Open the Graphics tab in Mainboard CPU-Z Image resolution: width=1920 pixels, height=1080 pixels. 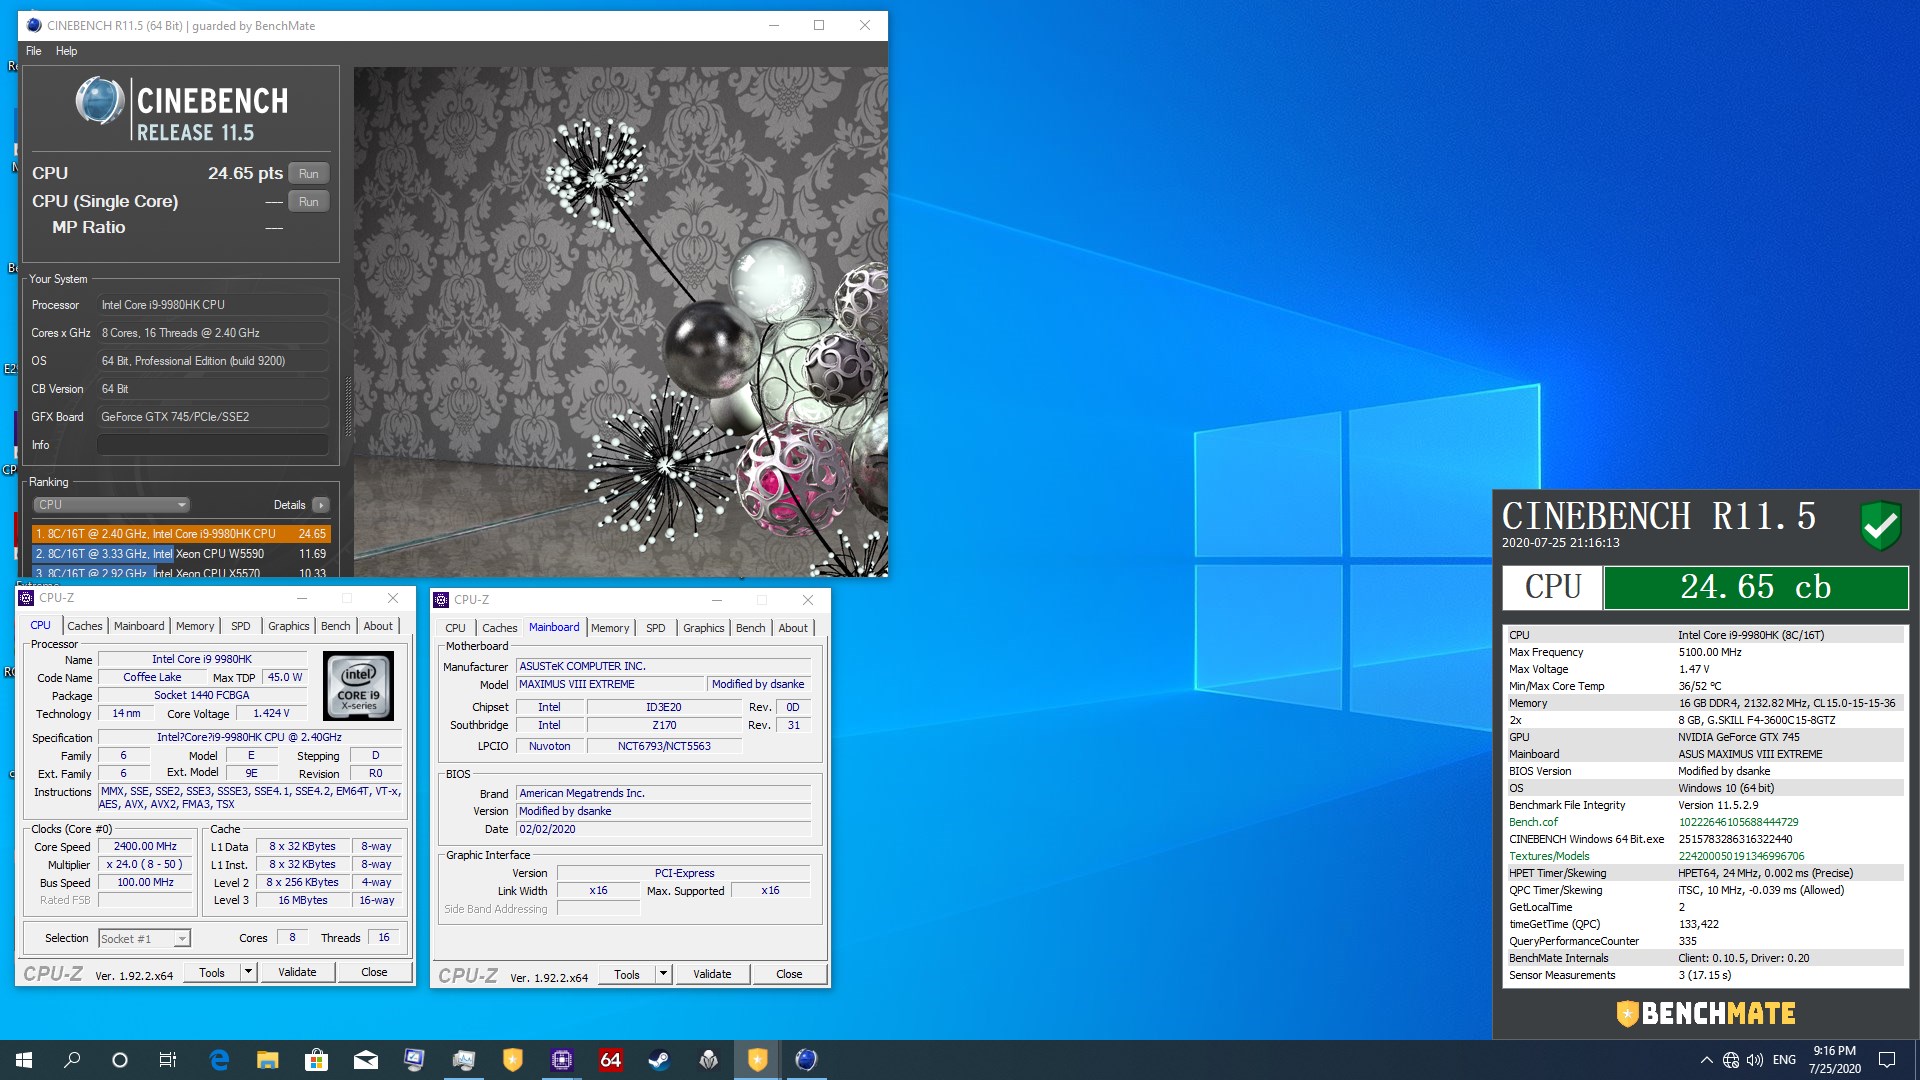click(x=704, y=628)
